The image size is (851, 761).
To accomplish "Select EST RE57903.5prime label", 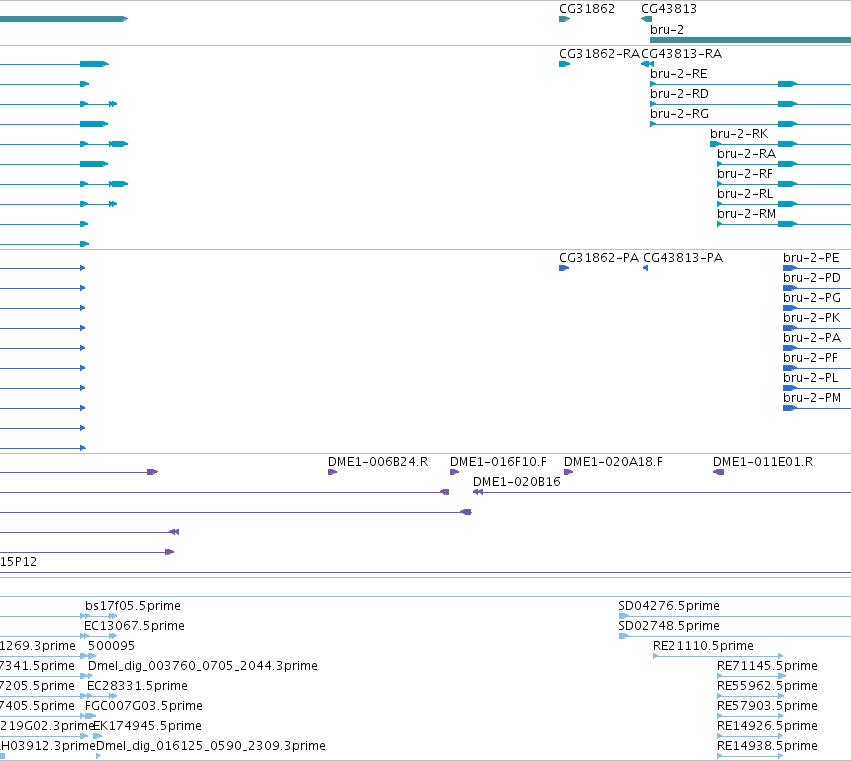I will click(767, 706).
